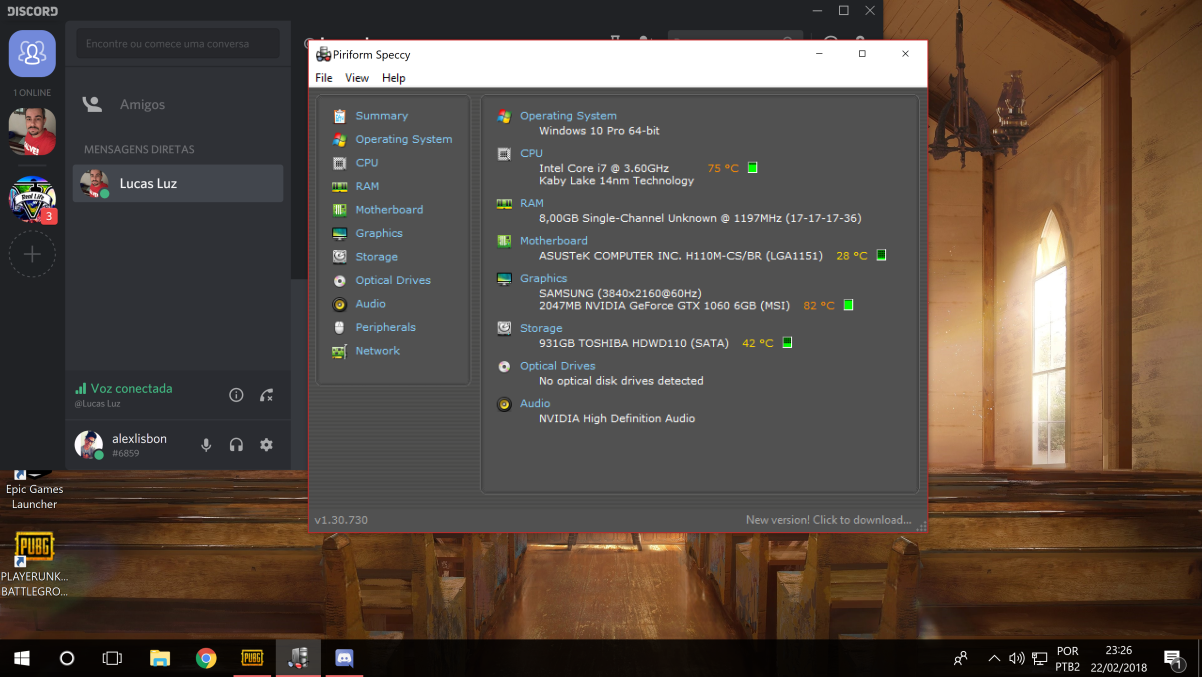Image resolution: width=1202 pixels, height=677 pixels.
Task: Click the motherboard icon in summary panel
Action: click(x=504, y=241)
